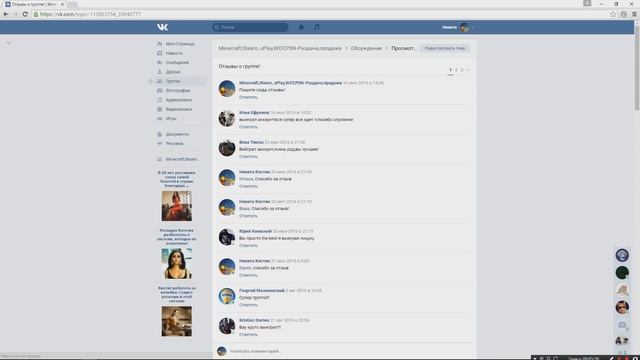The height and width of the screenshot is (360, 640).
Task: Open the third sepia ad image
Action: tap(176, 322)
